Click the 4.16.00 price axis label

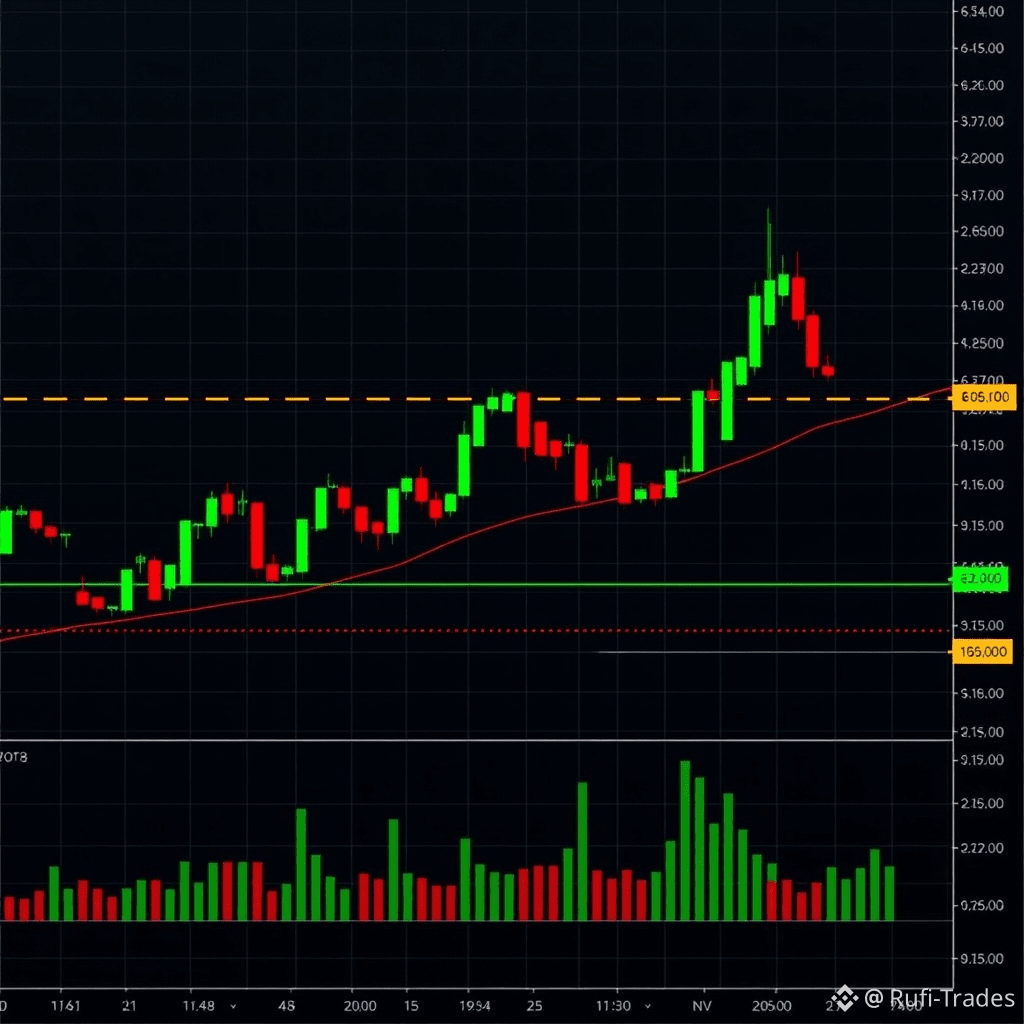click(x=982, y=306)
